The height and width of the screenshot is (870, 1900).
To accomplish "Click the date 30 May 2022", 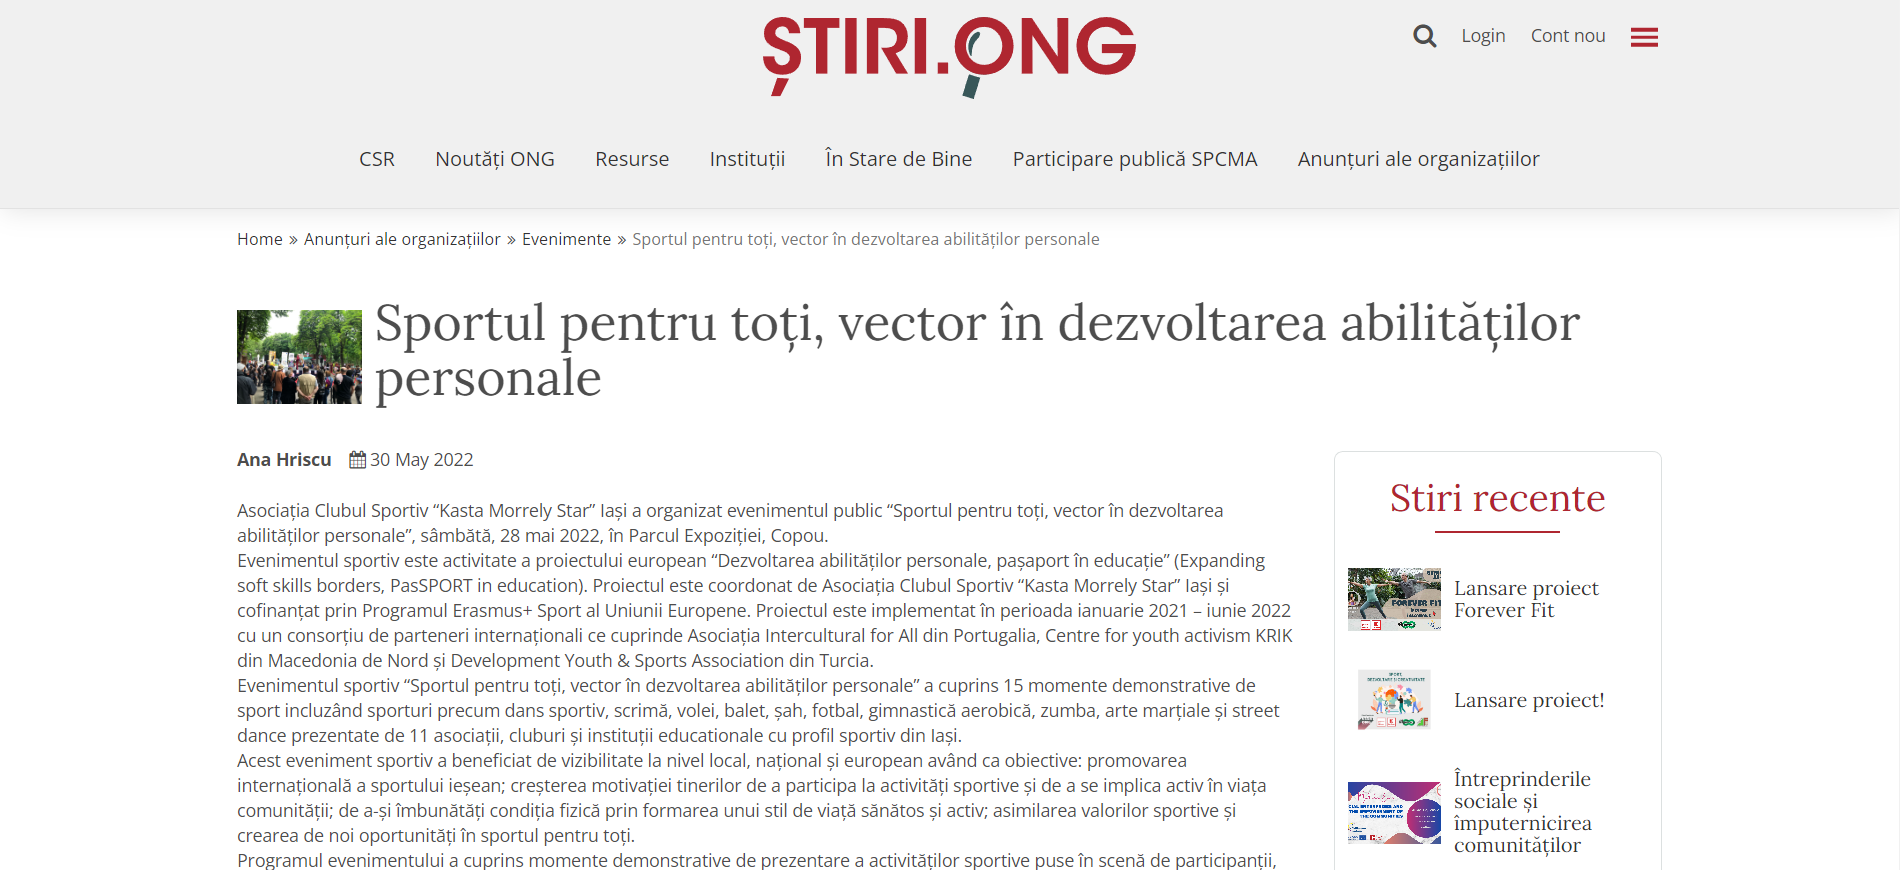I will [422, 460].
